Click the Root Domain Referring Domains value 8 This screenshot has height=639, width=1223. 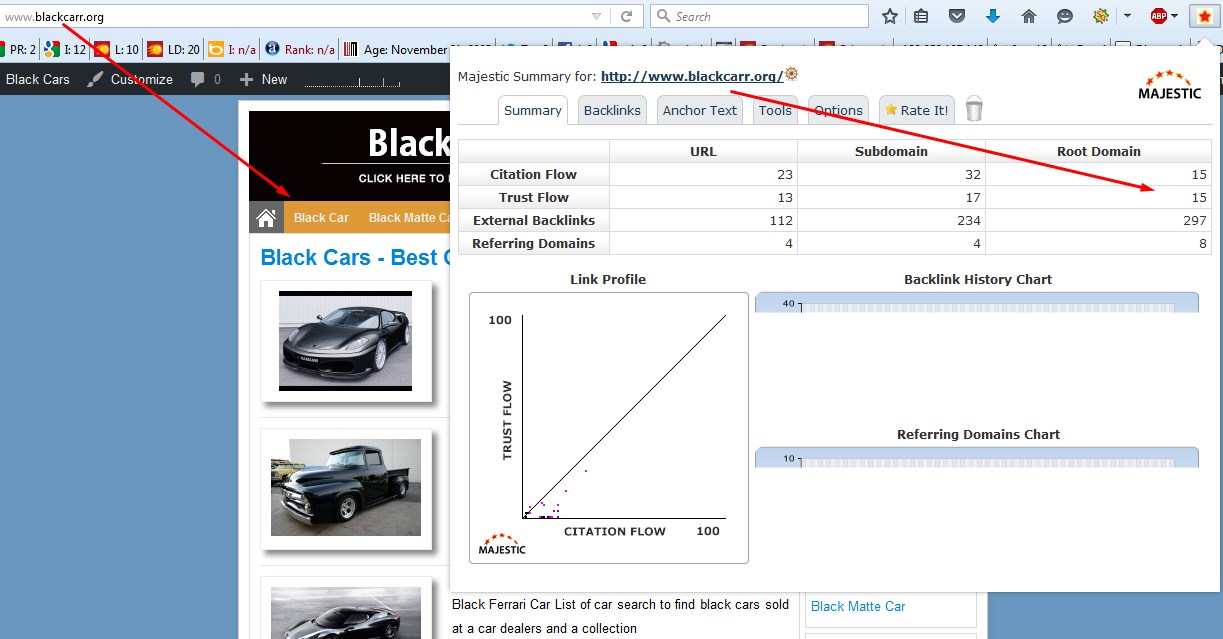coord(1203,243)
